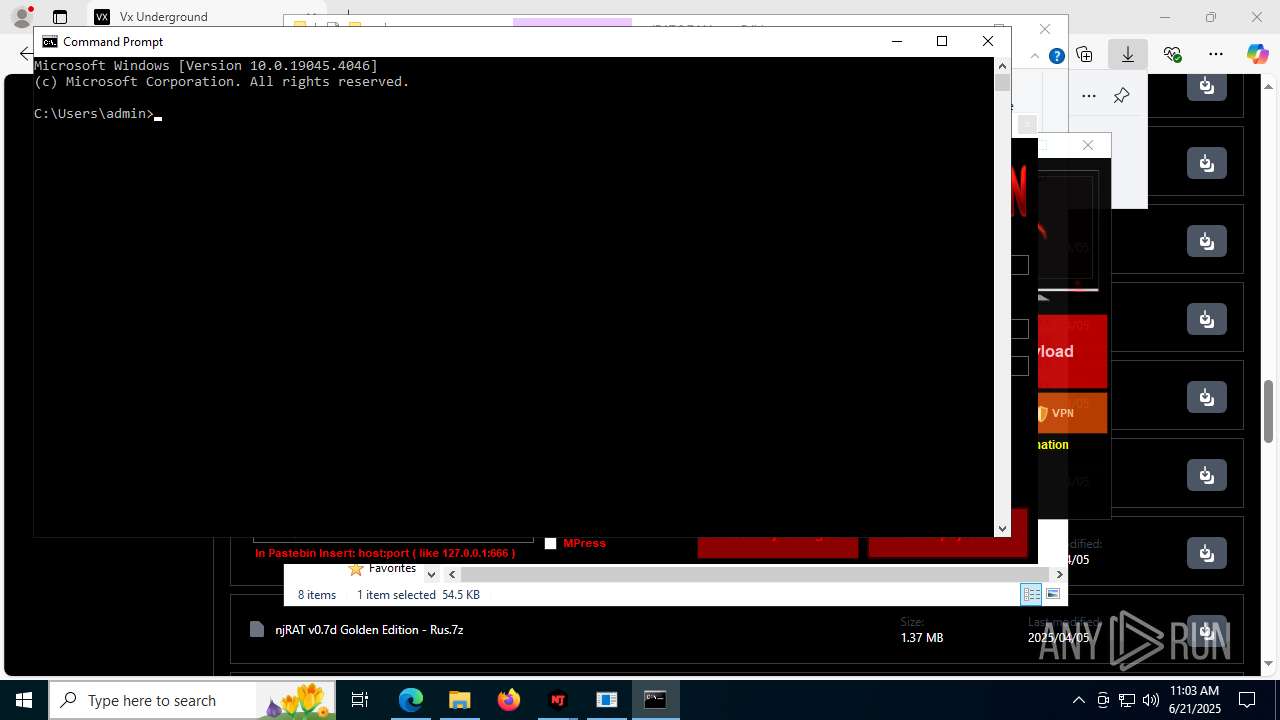Open Edge Collections icon in toolbar
The width and height of the screenshot is (1280, 720).
pos(1084,54)
